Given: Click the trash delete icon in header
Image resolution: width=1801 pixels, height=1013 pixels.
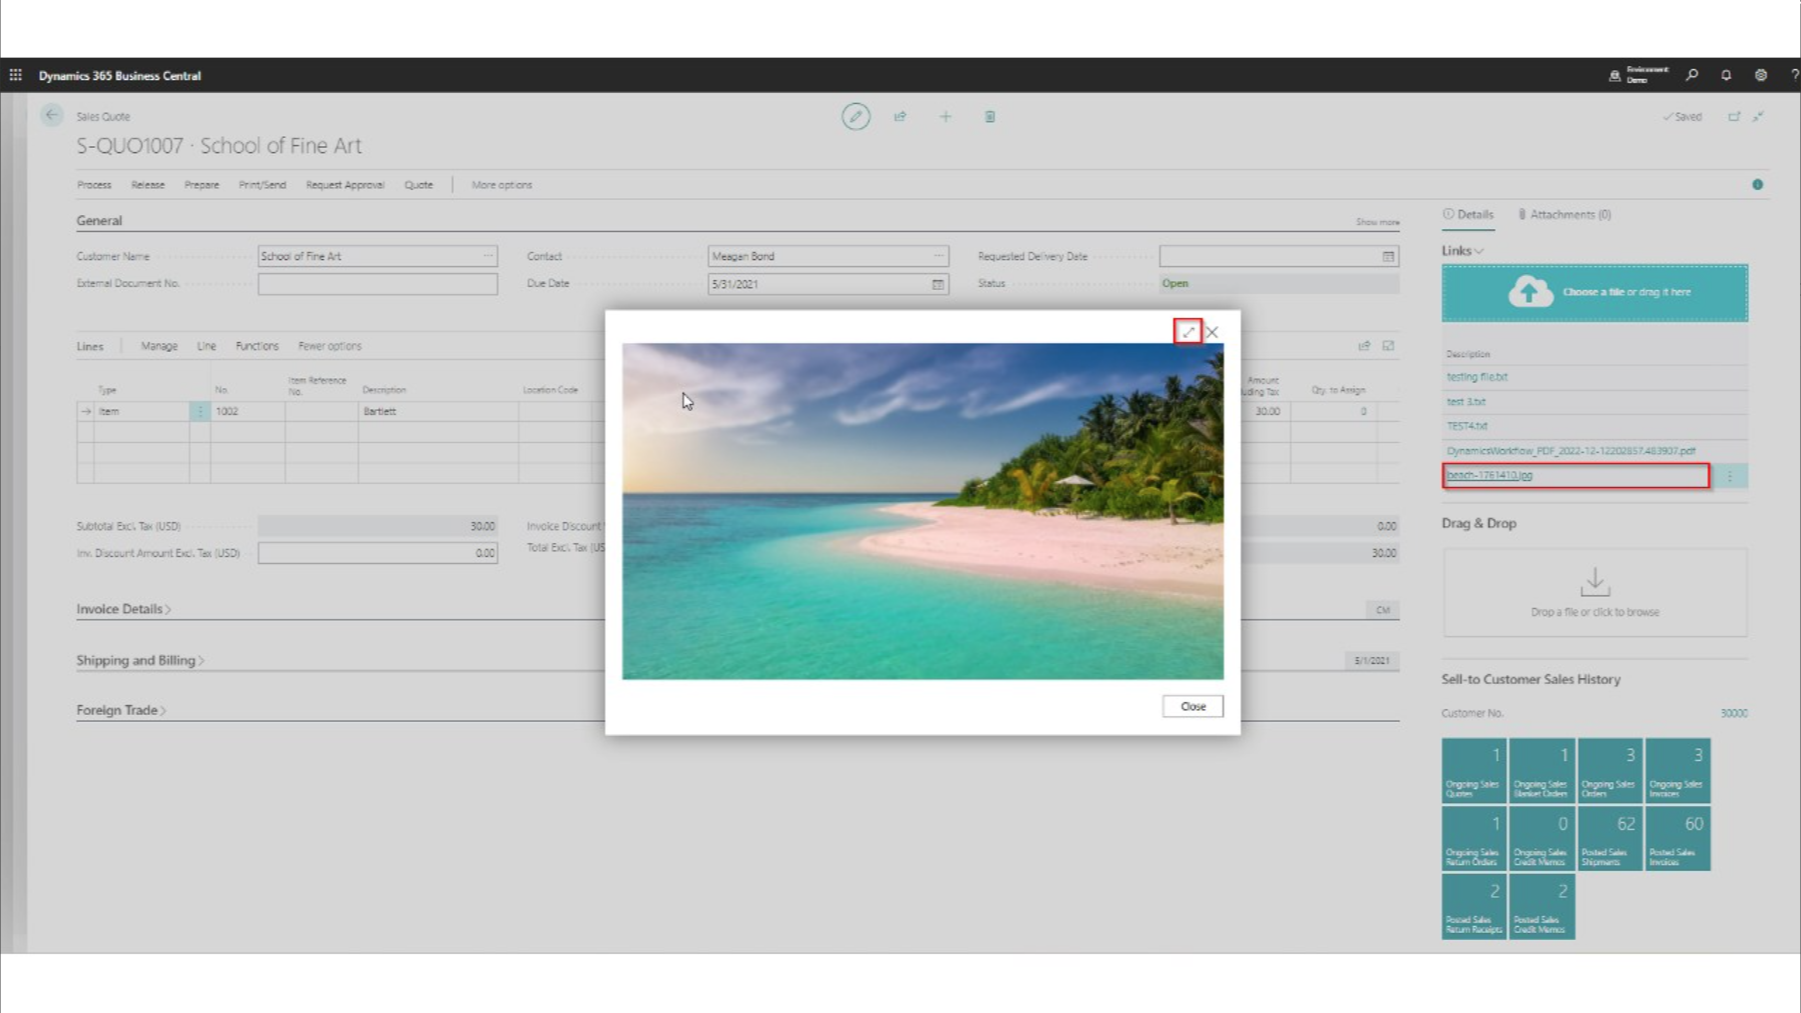Looking at the screenshot, I should 990,117.
